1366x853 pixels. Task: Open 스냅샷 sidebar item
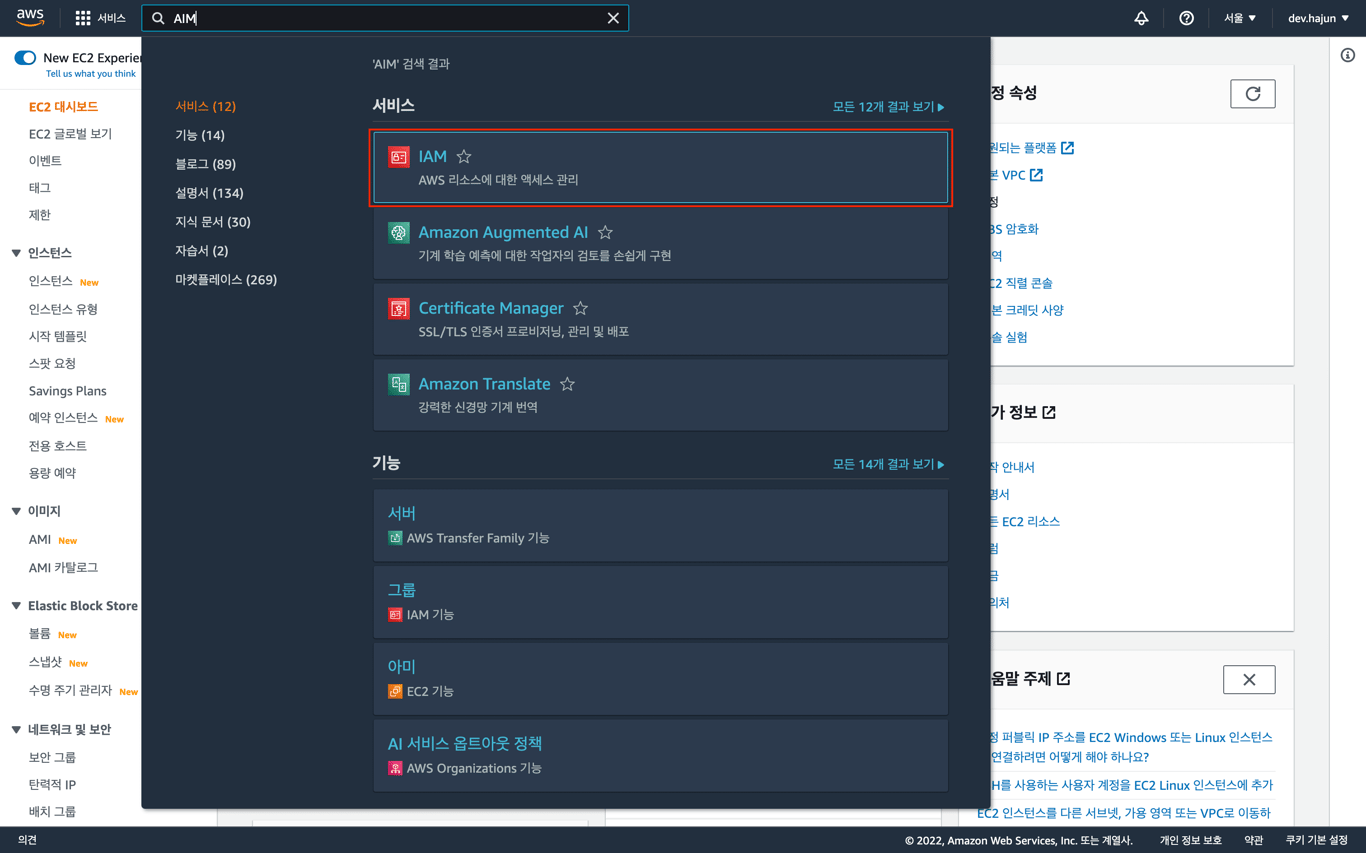tap(45, 662)
